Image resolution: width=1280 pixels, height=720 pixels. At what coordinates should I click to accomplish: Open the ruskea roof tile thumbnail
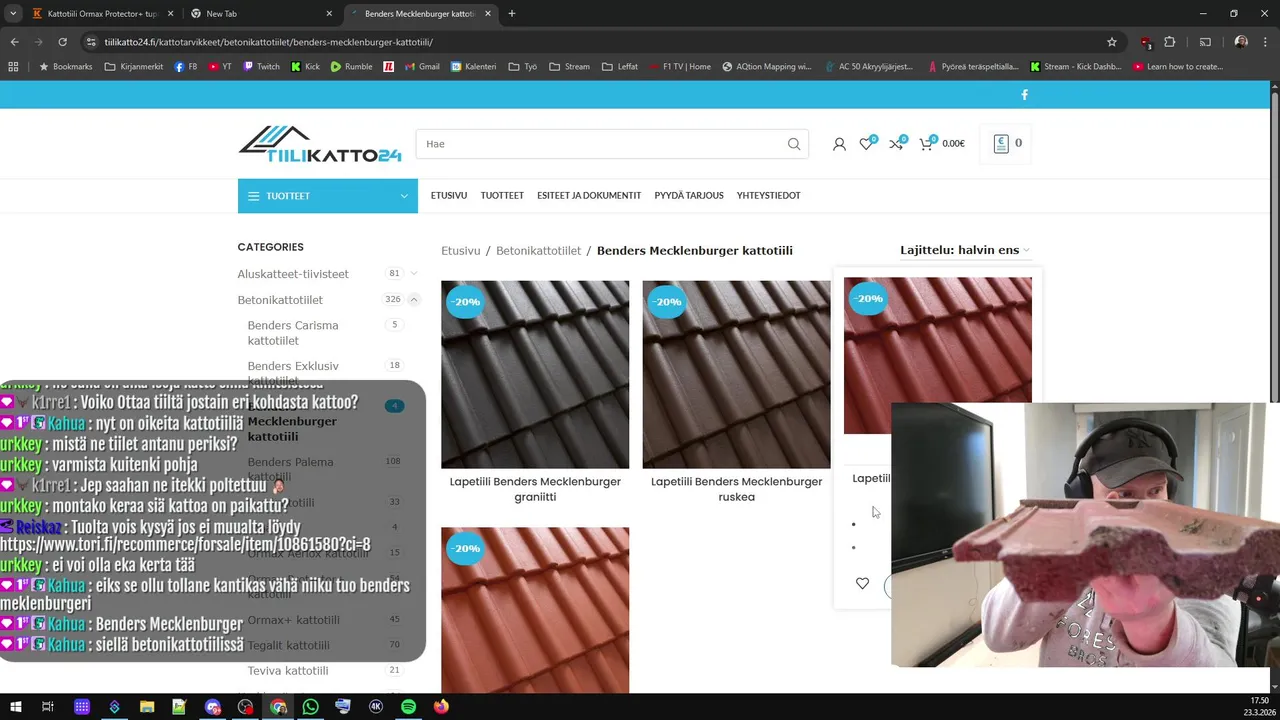point(736,374)
